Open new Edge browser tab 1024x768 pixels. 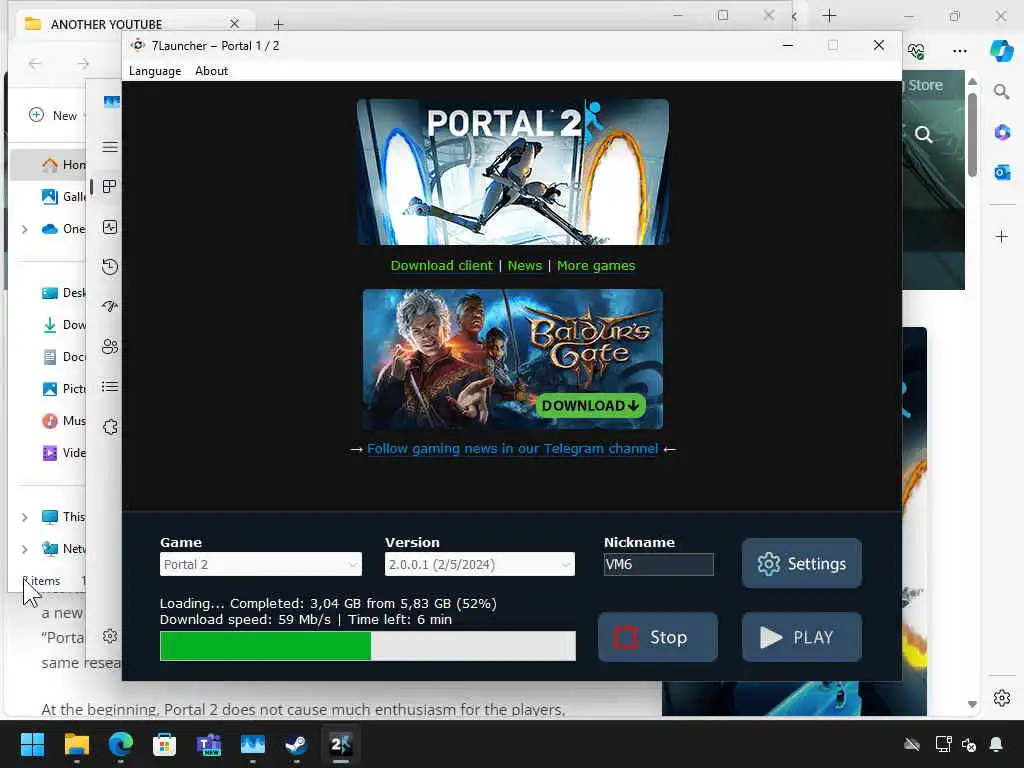pyautogui.click(x=829, y=16)
